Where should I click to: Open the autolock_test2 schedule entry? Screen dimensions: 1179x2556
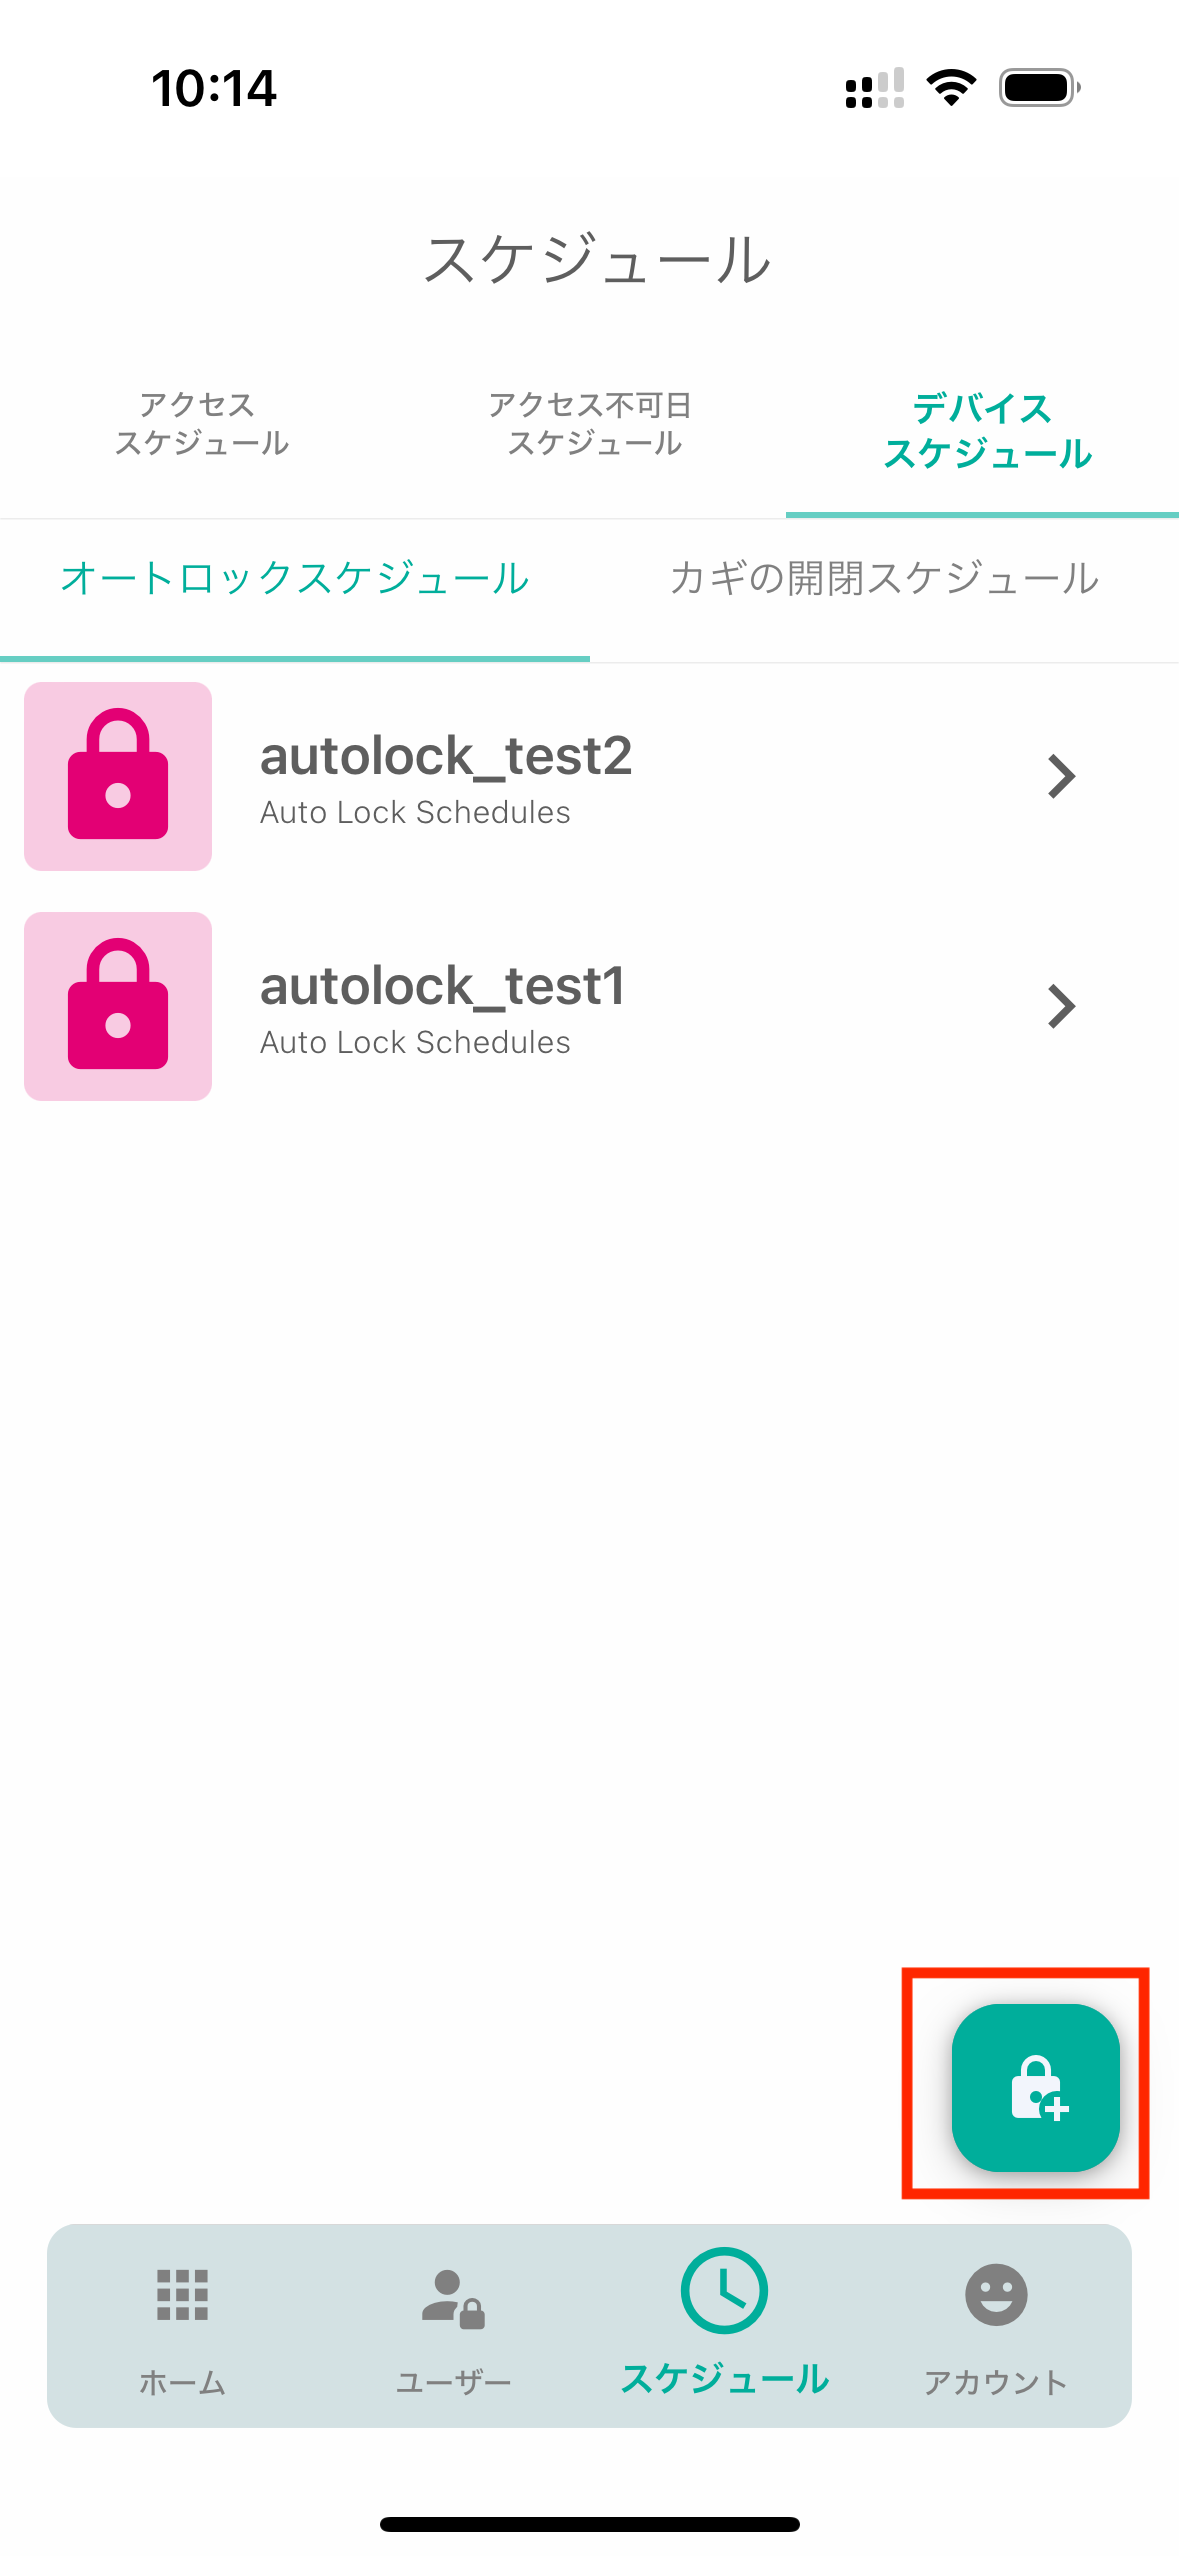point(589,776)
